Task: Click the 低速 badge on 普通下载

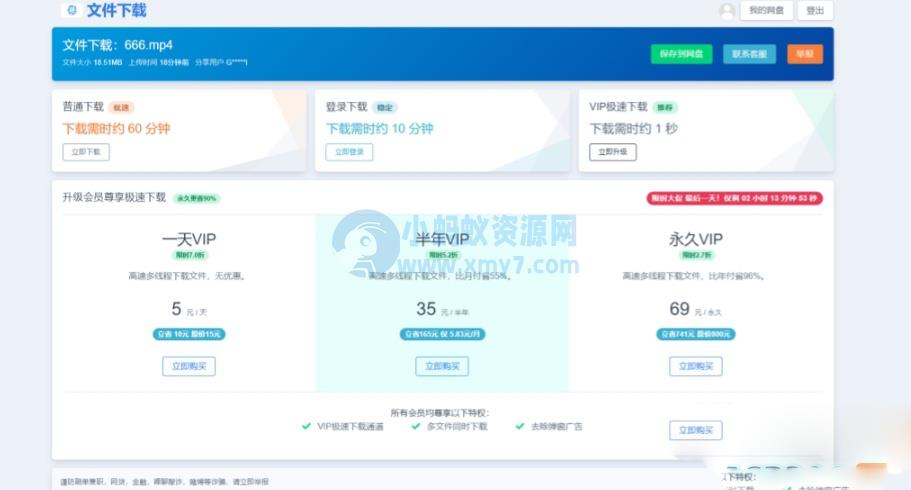Action: point(121,108)
